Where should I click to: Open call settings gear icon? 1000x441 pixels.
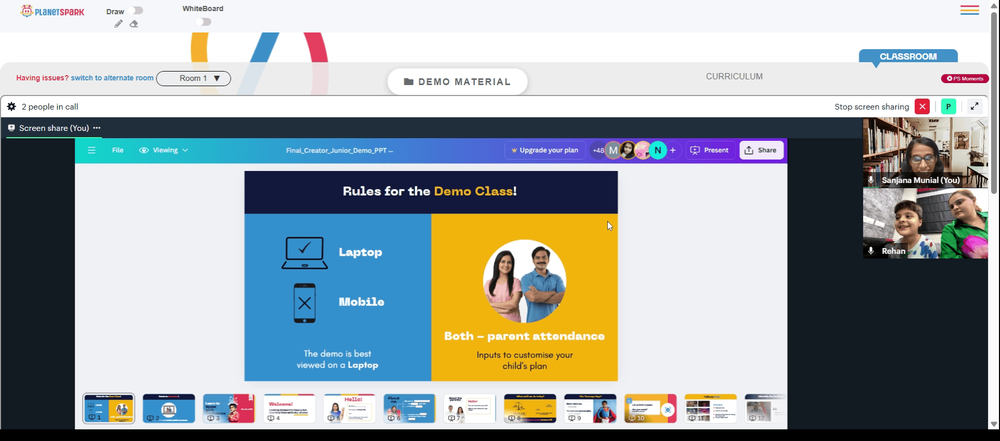point(11,107)
